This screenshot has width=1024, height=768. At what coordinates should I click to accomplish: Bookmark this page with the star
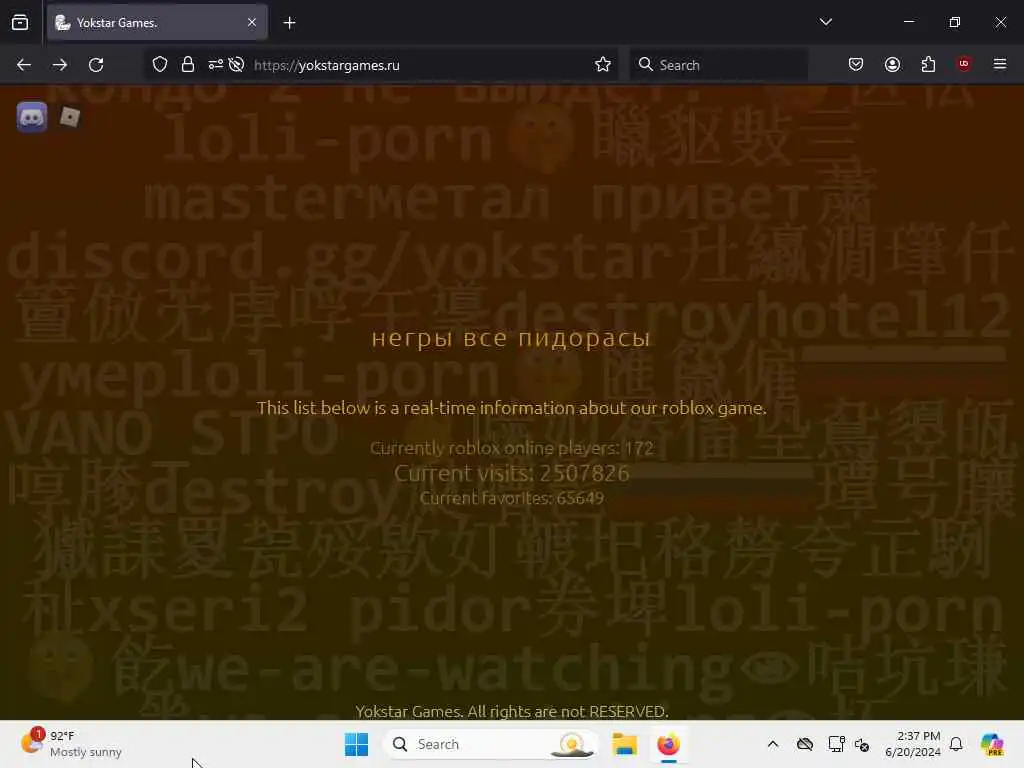coord(603,65)
